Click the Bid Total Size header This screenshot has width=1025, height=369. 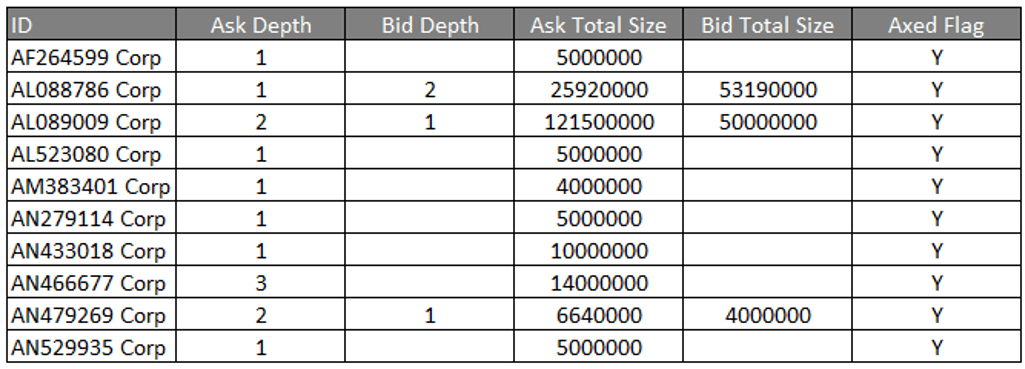(x=767, y=25)
